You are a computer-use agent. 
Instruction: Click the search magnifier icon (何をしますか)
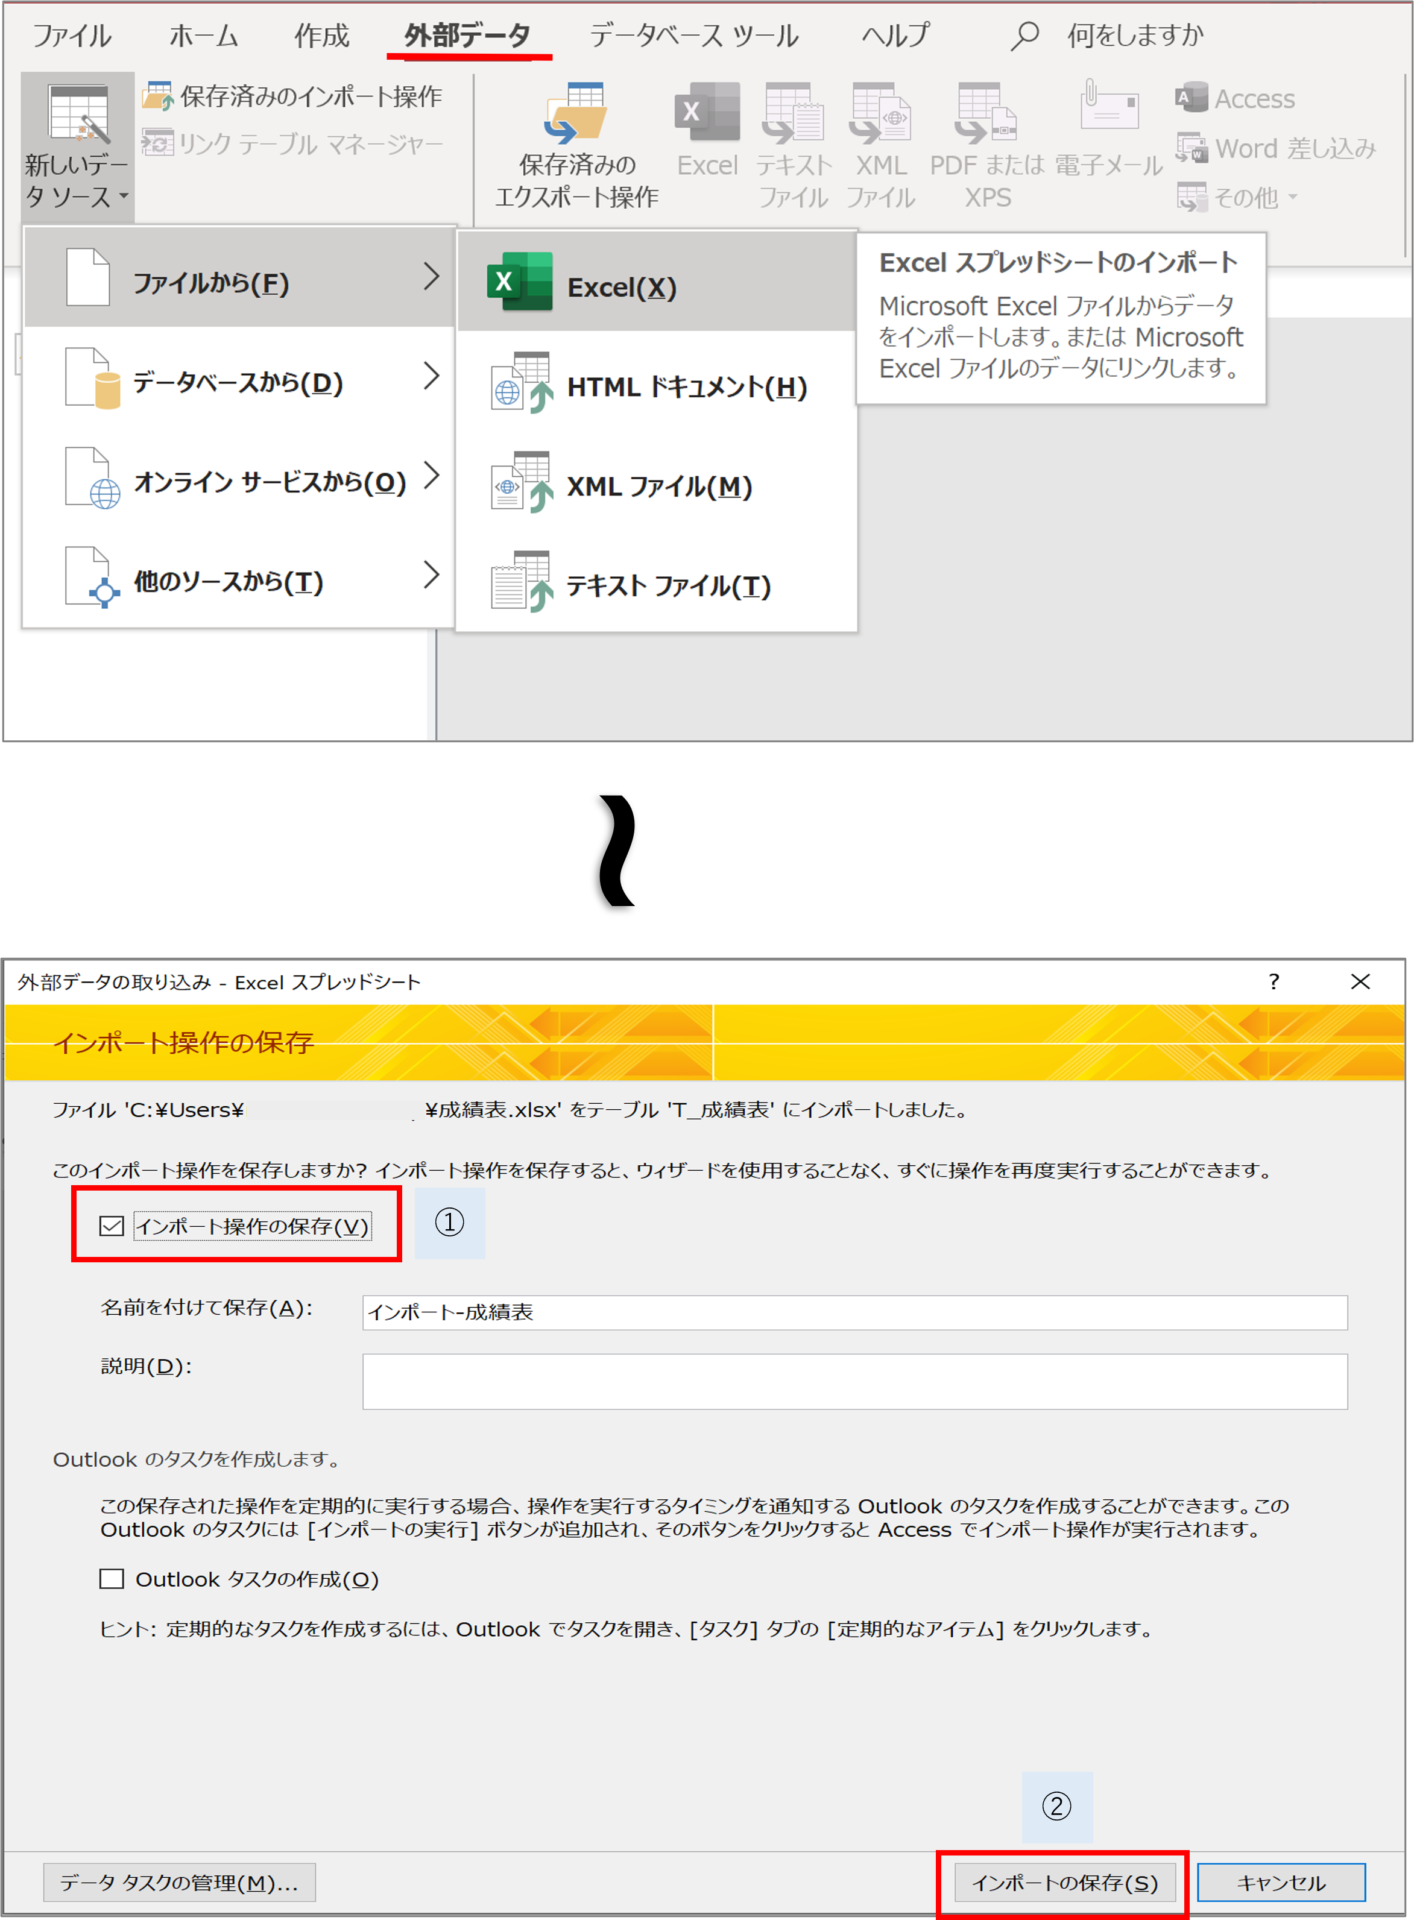(1024, 36)
